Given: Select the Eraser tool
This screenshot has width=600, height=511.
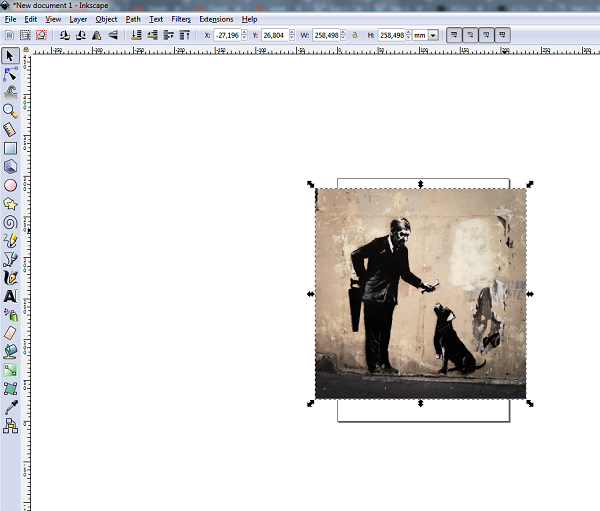Looking at the screenshot, I should (x=10, y=333).
